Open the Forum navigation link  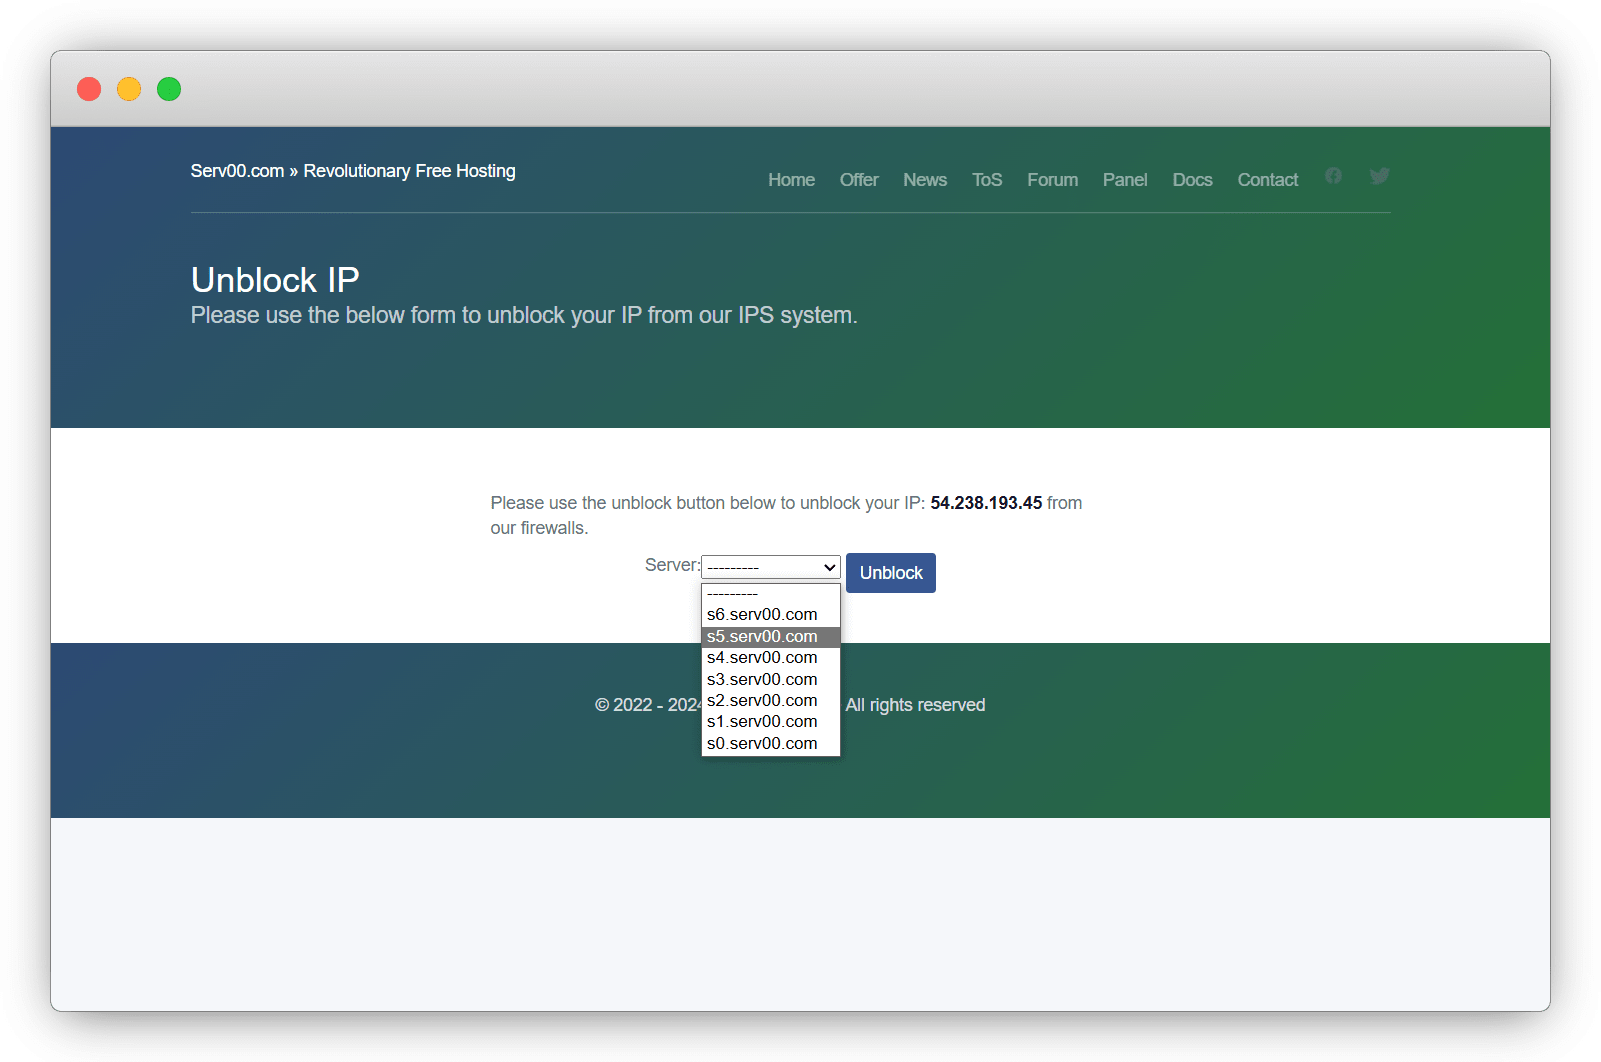pyautogui.click(x=1052, y=180)
